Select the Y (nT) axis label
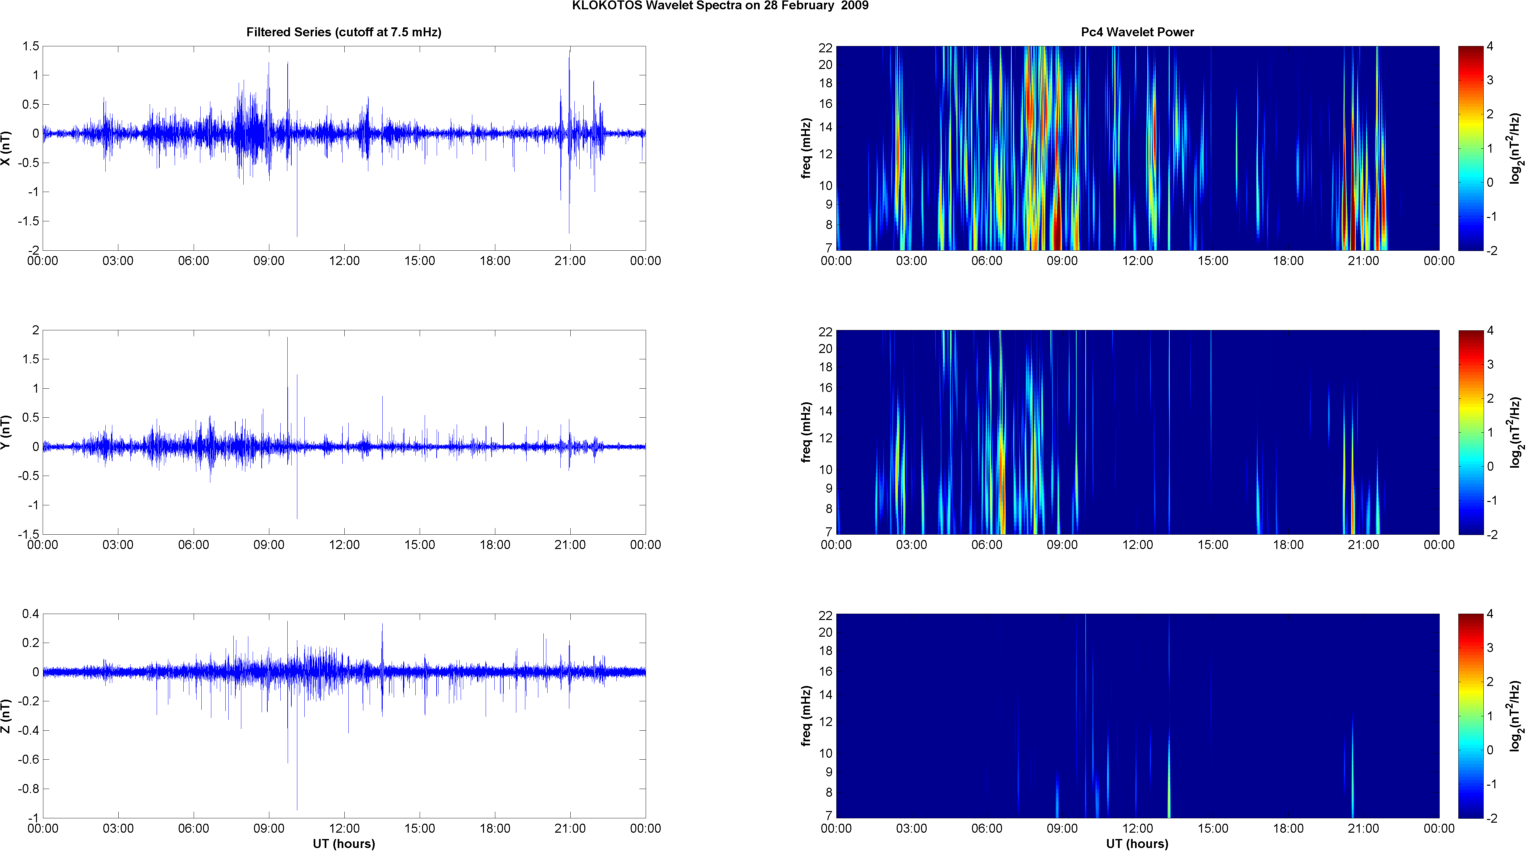Screen dimensions: 1526x851 point(7,432)
